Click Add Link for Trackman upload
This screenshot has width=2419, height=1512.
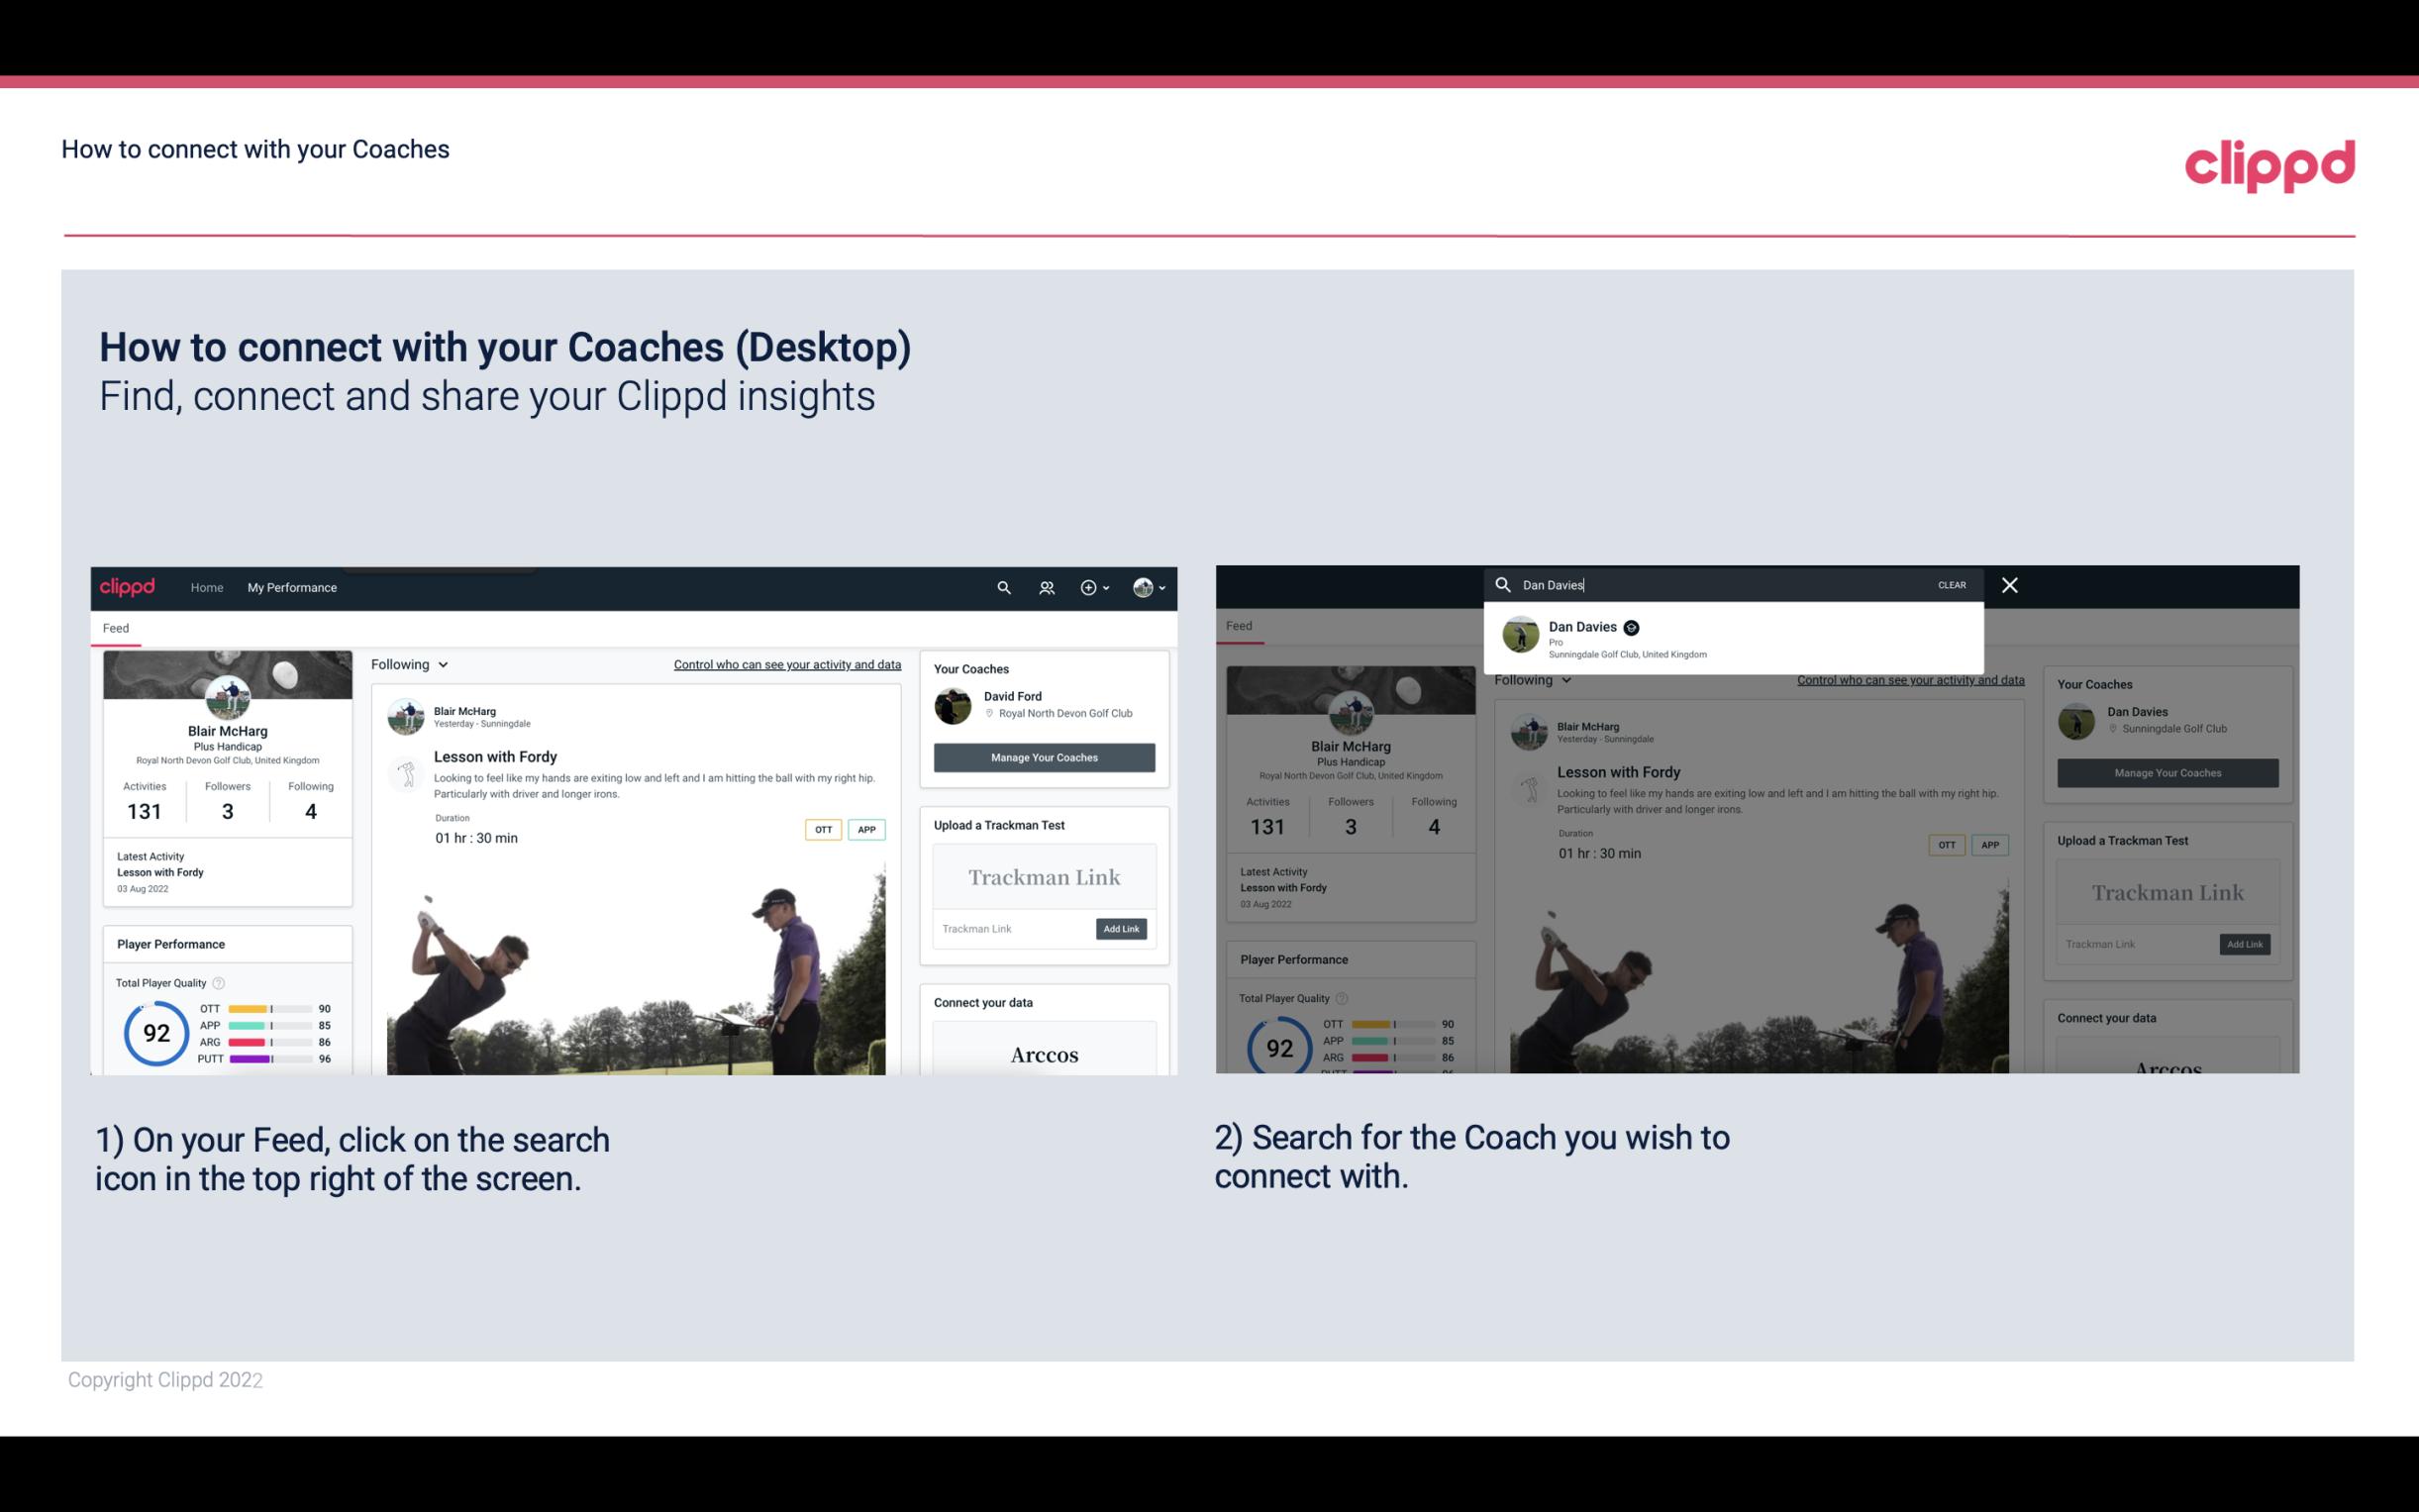(1122, 927)
